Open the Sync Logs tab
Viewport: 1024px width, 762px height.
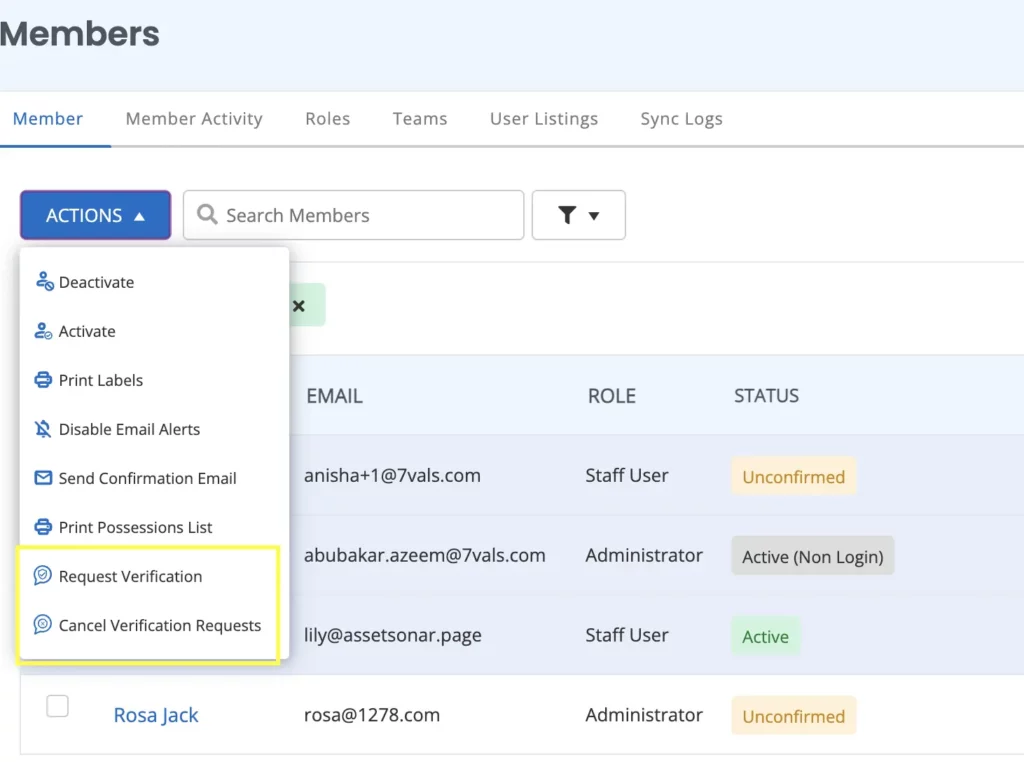(x=681, y=119)
